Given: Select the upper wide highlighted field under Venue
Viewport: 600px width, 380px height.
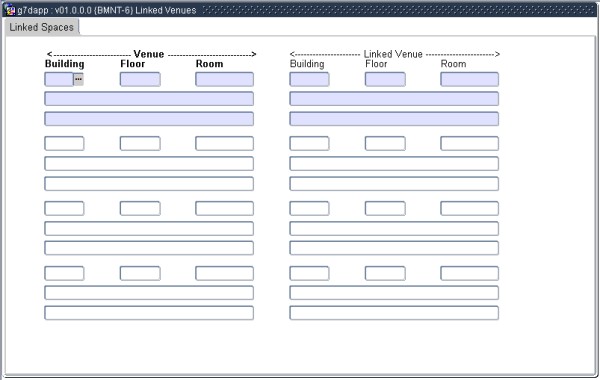Looking at the screenshot, I should [x=149, y=99].
